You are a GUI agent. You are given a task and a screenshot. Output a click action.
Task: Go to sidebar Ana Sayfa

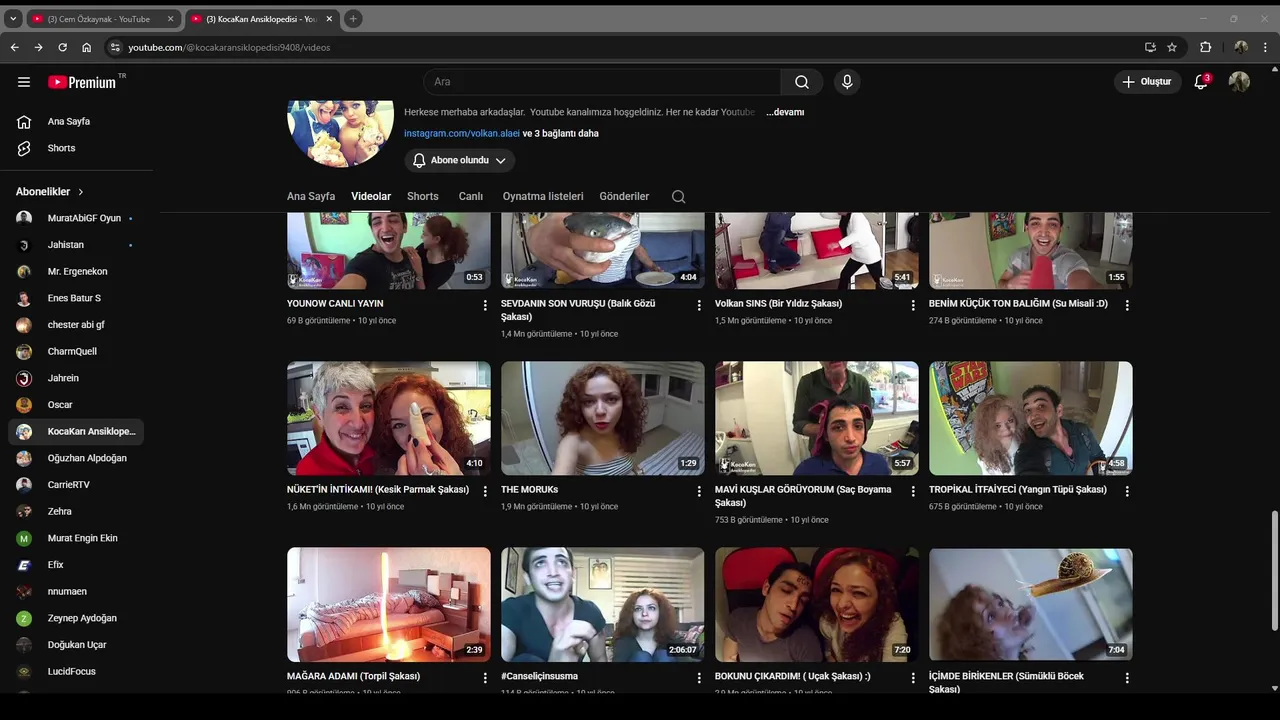point(76,122)
